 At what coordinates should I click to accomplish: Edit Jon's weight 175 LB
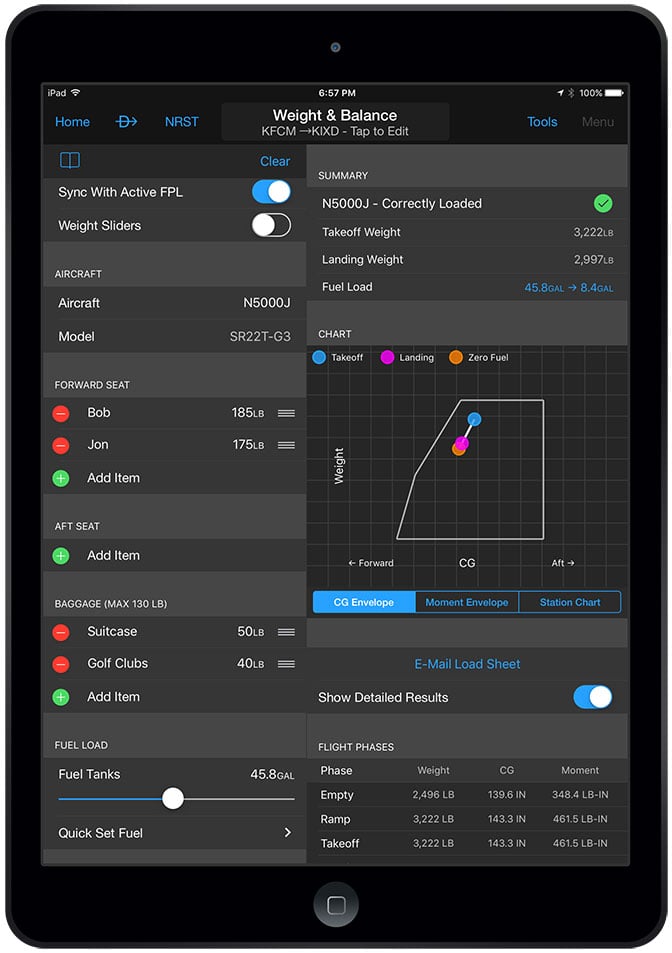pyautogui.click(x=248, y=445)
